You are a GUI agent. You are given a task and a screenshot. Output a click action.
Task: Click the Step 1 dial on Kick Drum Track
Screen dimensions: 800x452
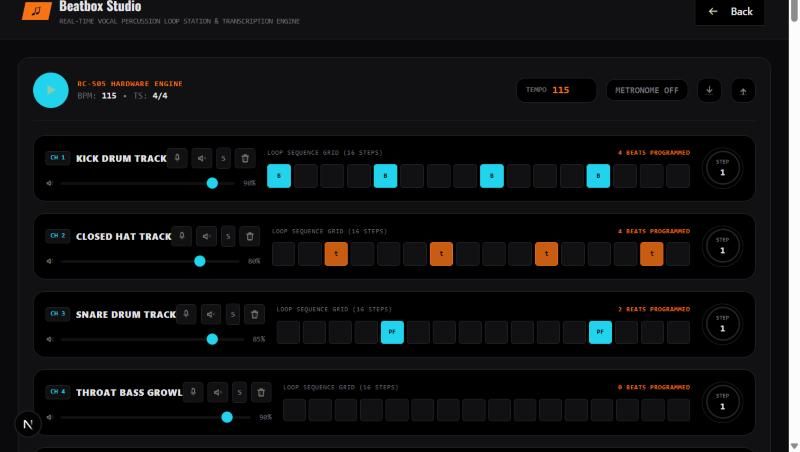[x=722, y=168]
